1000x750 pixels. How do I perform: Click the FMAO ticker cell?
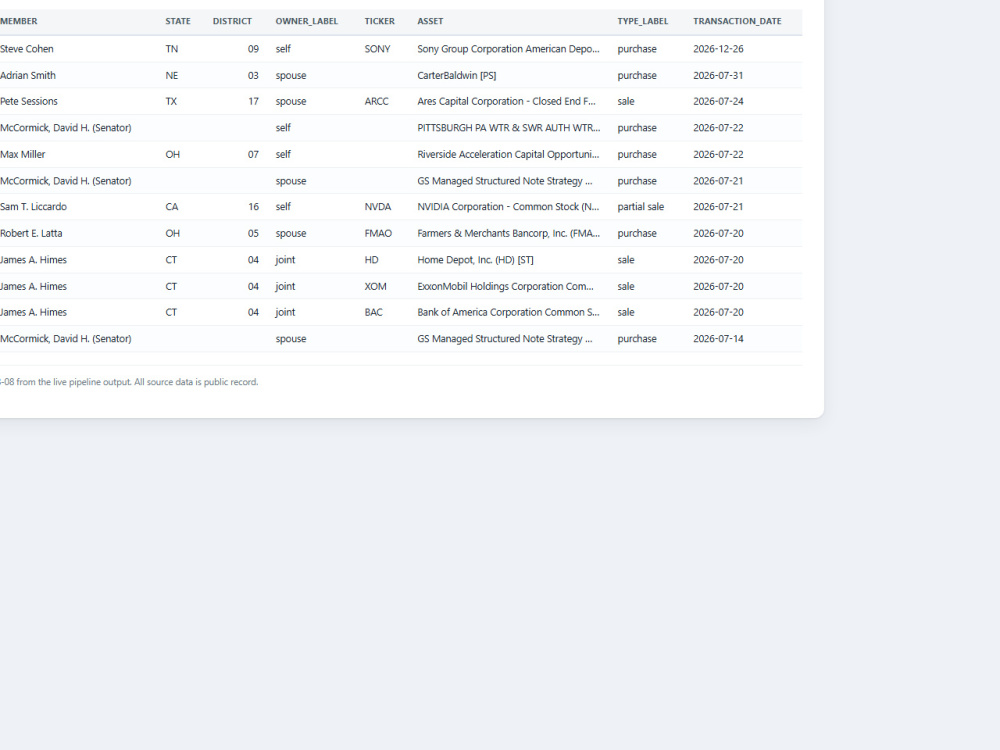[378, 233]
